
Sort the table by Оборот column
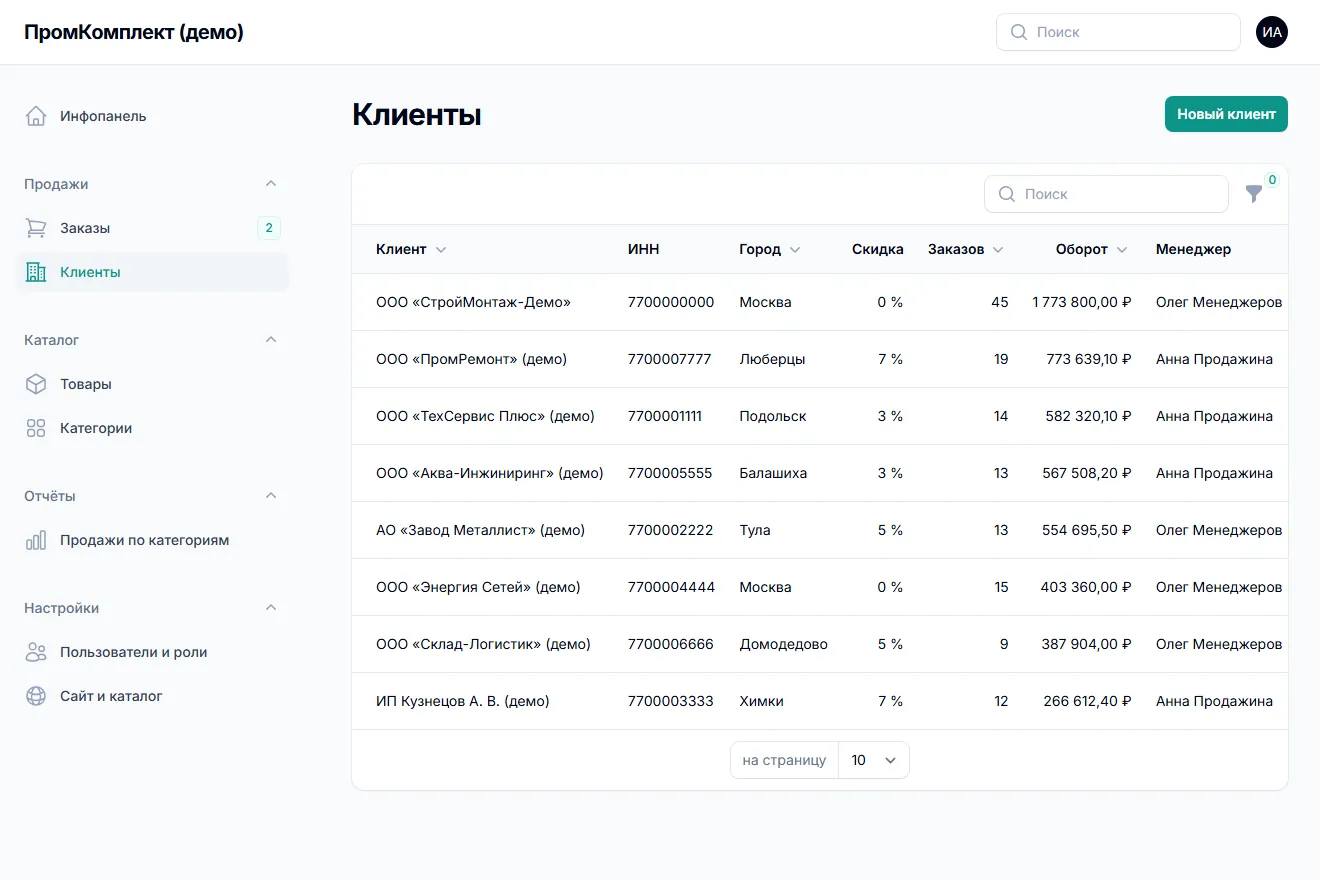[x=1092, y=249]
